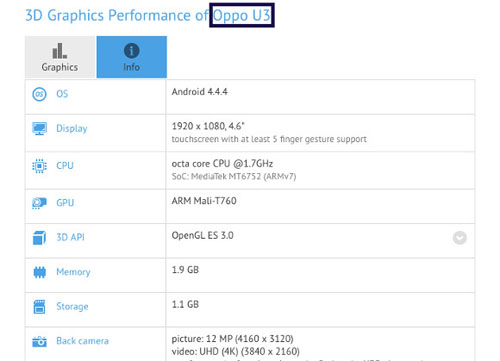The image size is (500, 361).
Task: Click the Display monitor icon
Action: click(x=39, y=128)
